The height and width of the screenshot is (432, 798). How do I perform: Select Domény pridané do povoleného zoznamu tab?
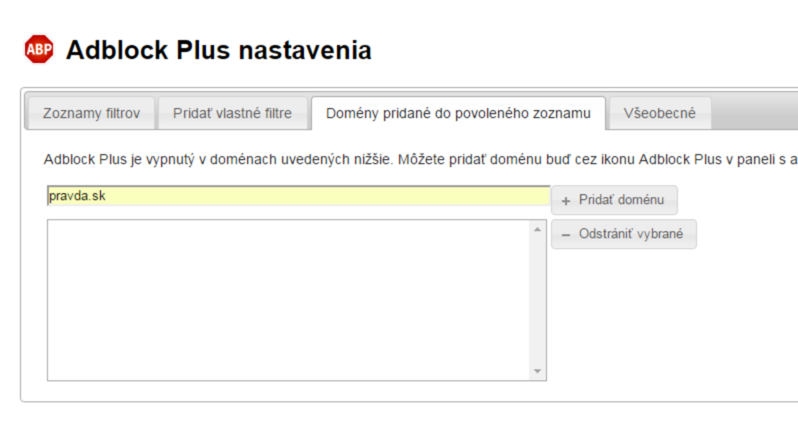[x=458, y=113]
